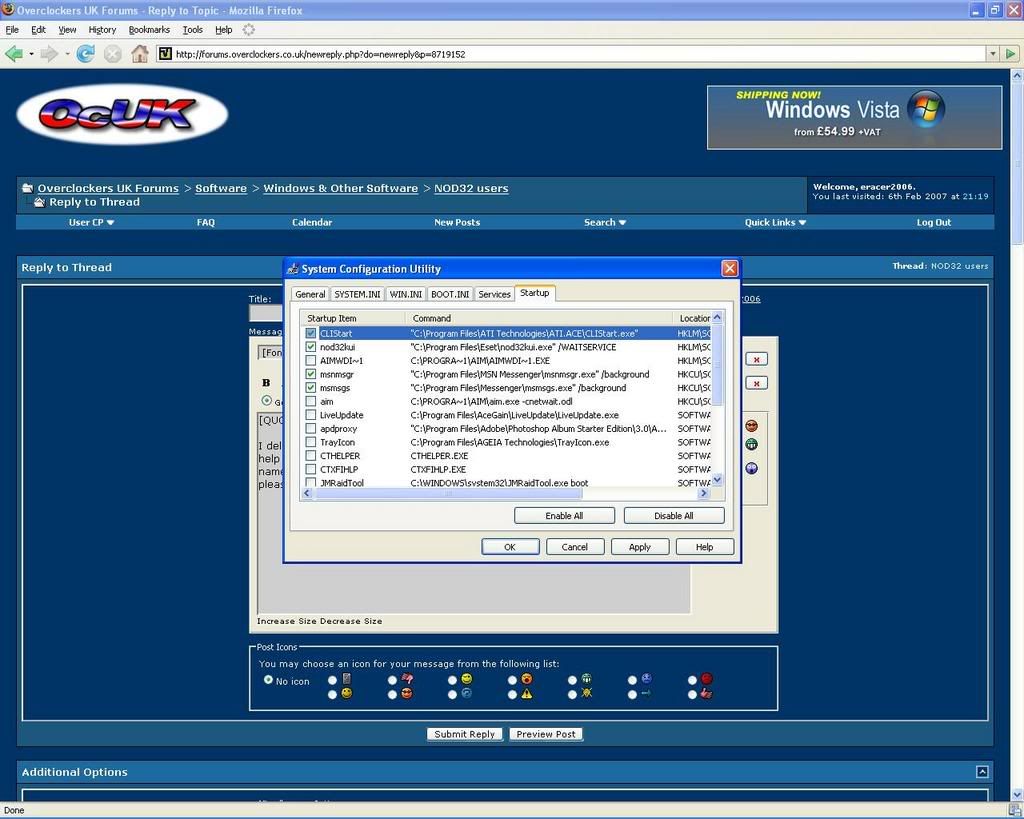The height and width of the screenshot is (819, 1024).
Task: Click the startup list vertical scrollbar thumb
Action: (717, 364)
